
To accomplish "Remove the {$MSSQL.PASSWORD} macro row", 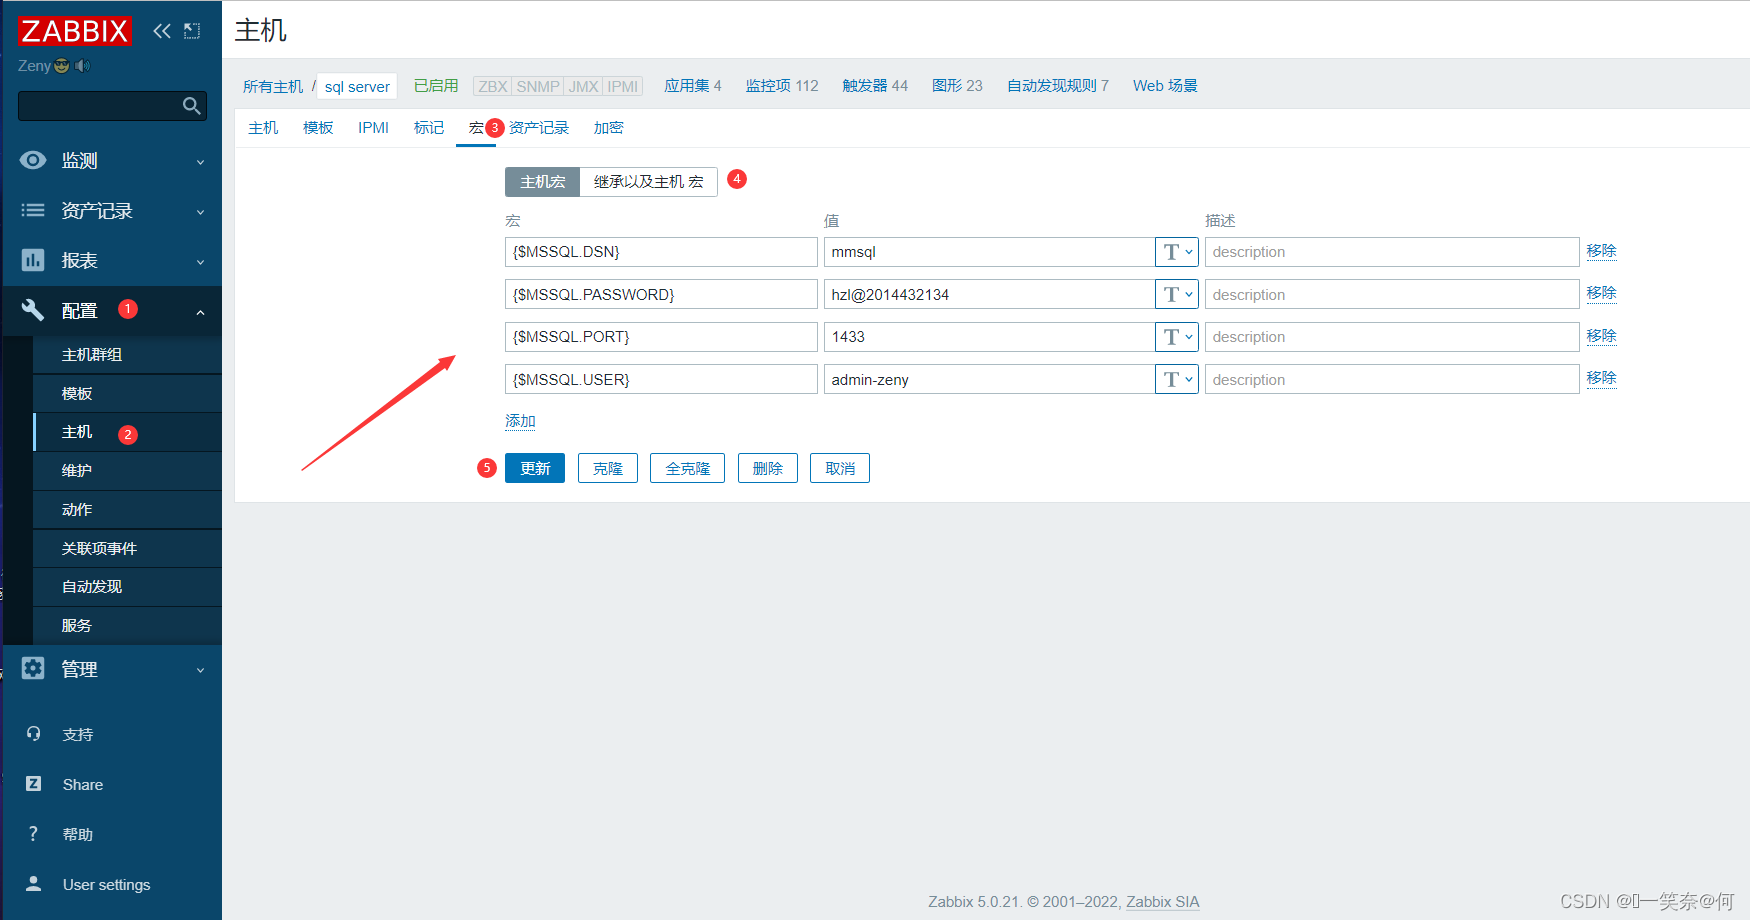I will coord(1601,293).
